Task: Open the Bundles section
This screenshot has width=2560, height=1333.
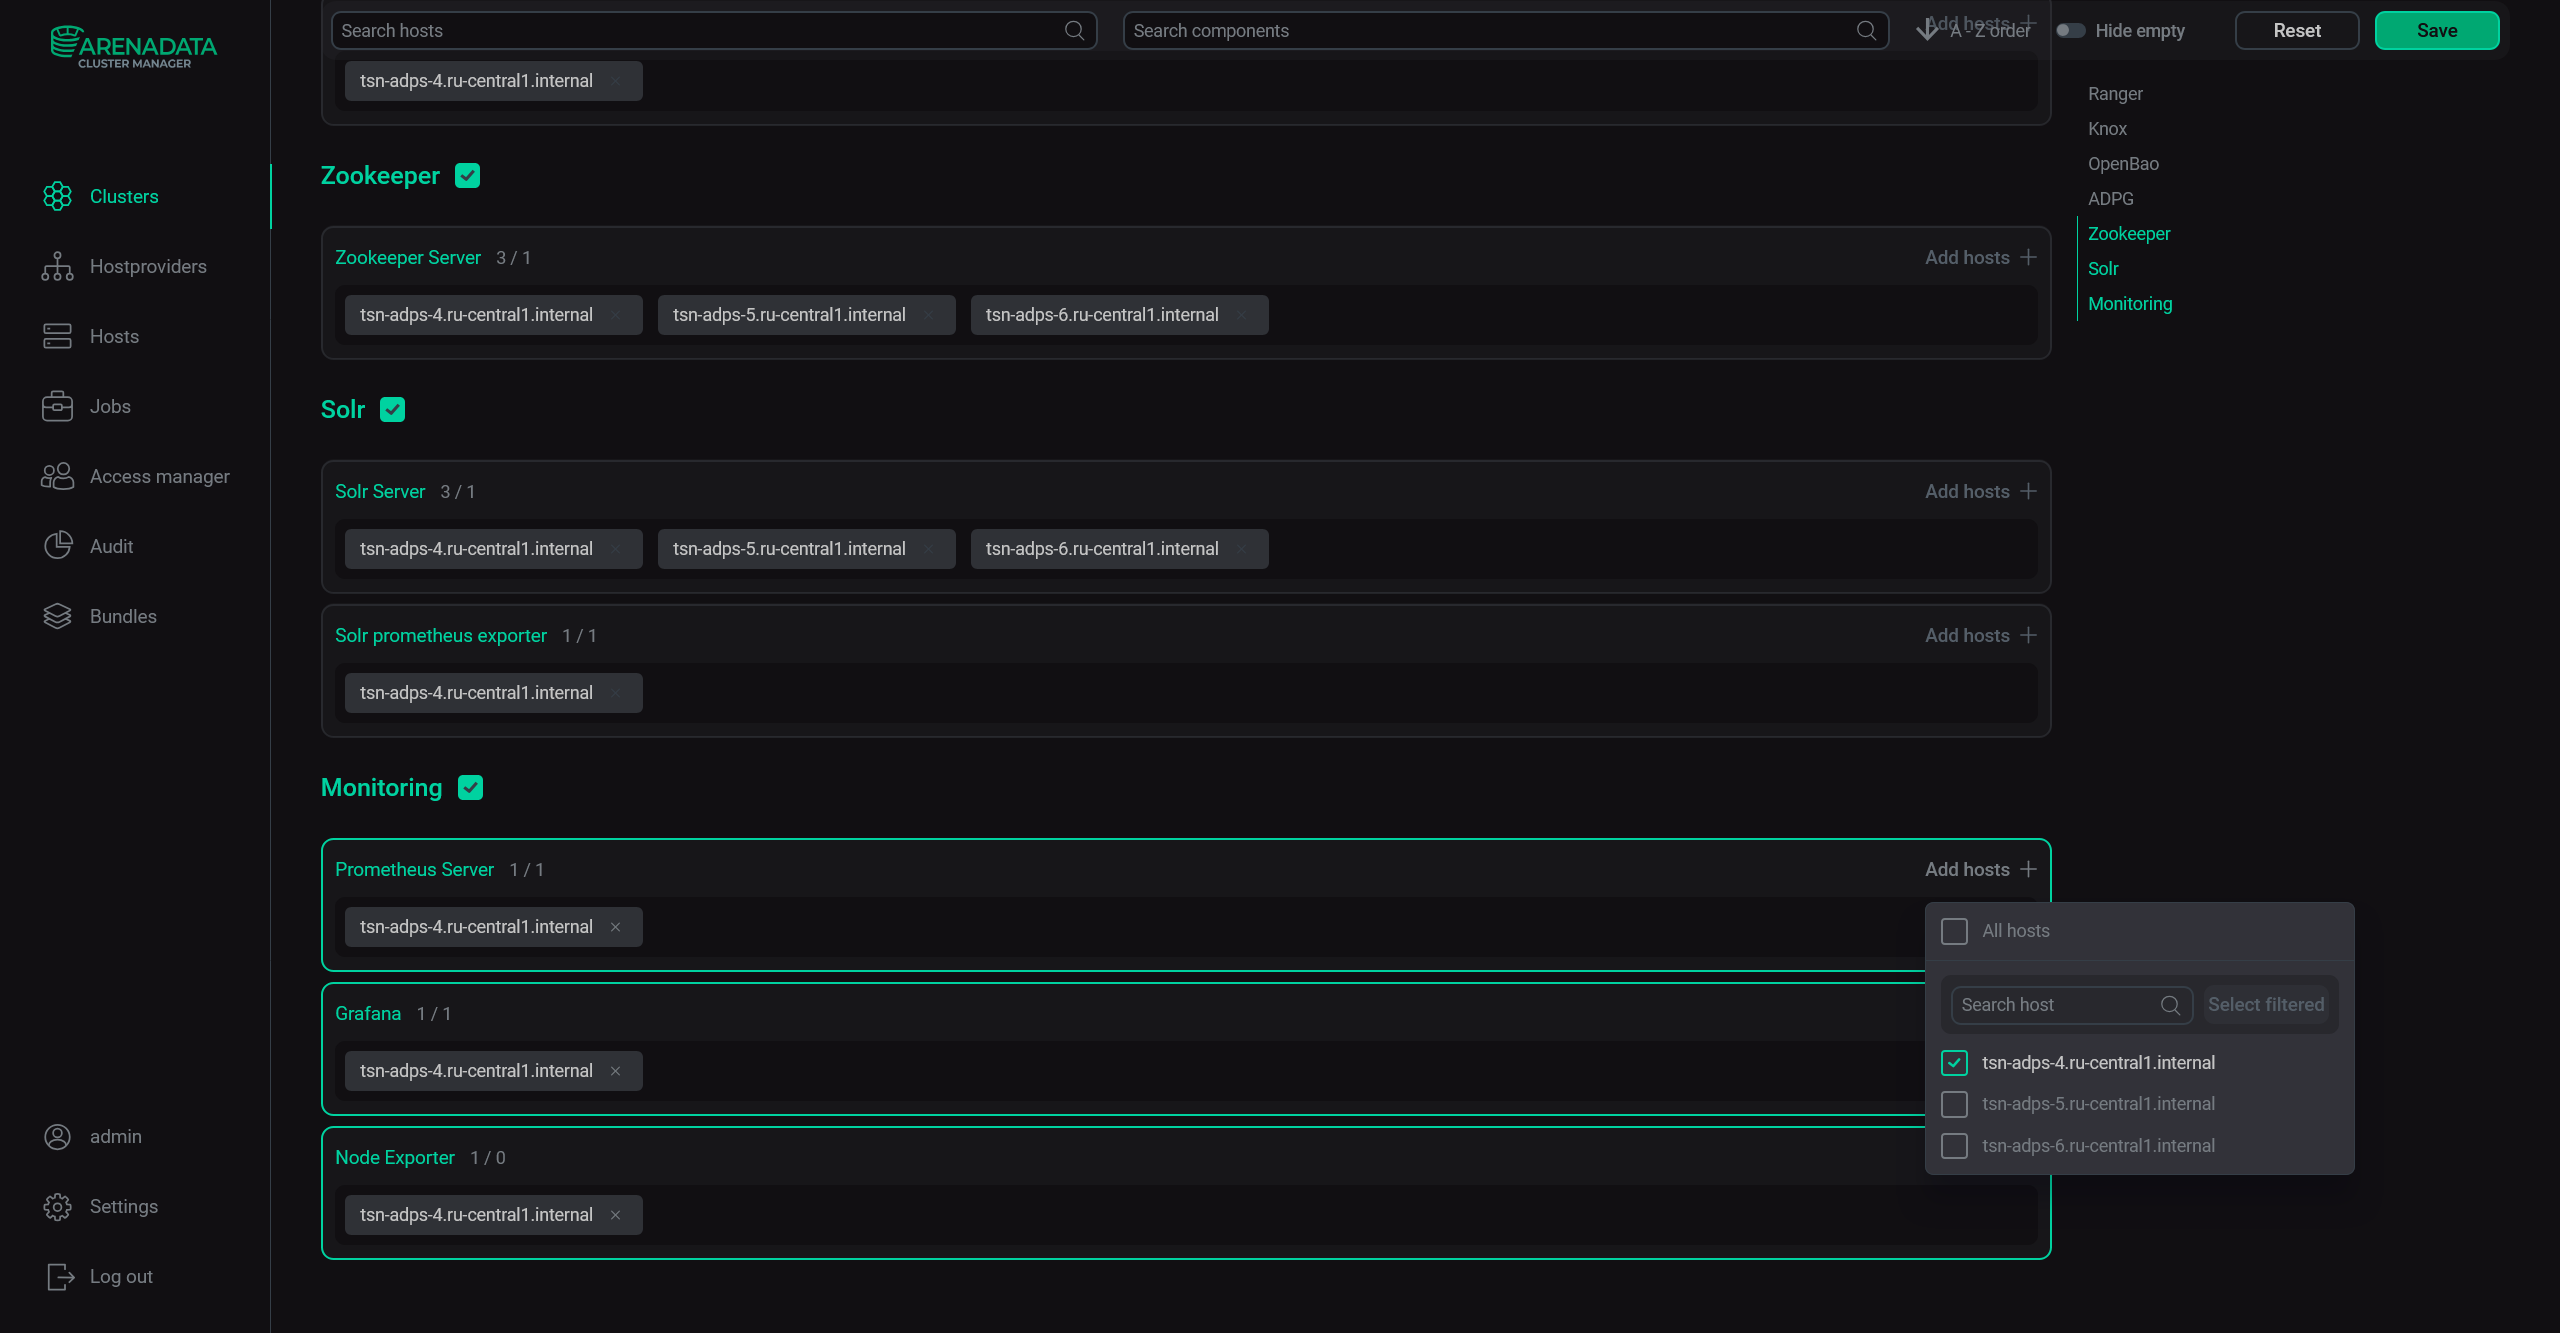Action: click(122, 616)
